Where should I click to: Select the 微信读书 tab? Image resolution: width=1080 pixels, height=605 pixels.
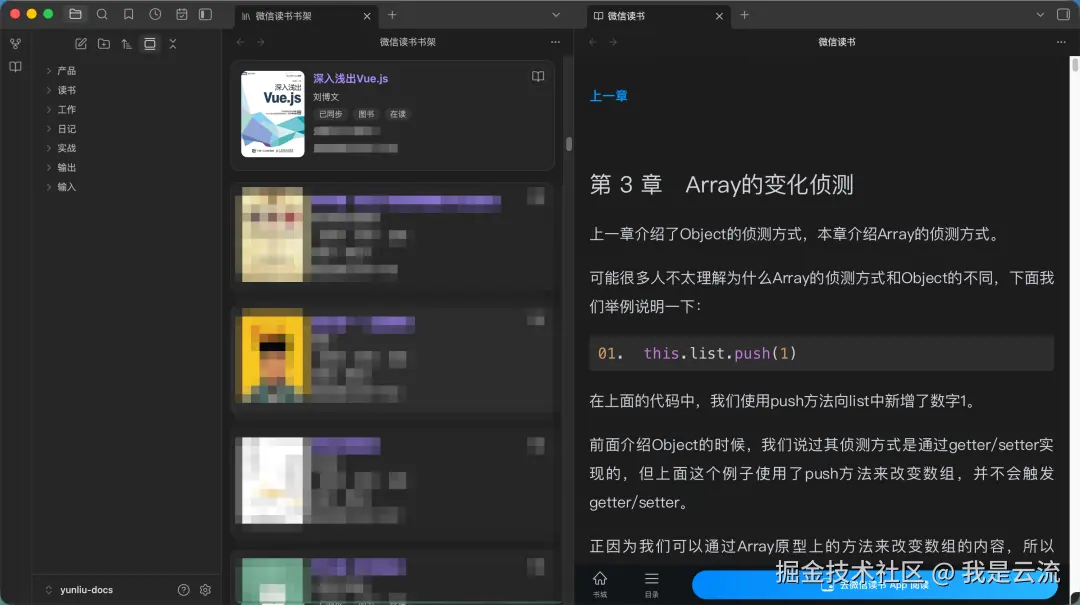pyautogui.click(x=658, y=16)
